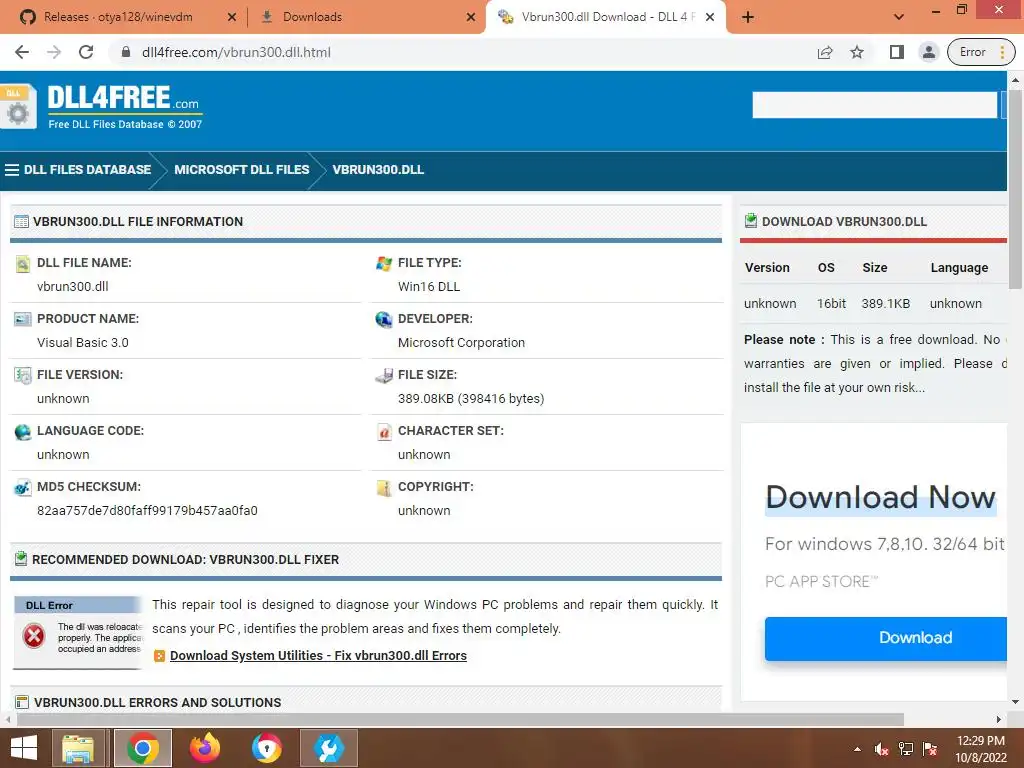The width and height of the screenshot is (1024, 768).
Task: Click the Developer globe icon
Action: tap(384, 319)
